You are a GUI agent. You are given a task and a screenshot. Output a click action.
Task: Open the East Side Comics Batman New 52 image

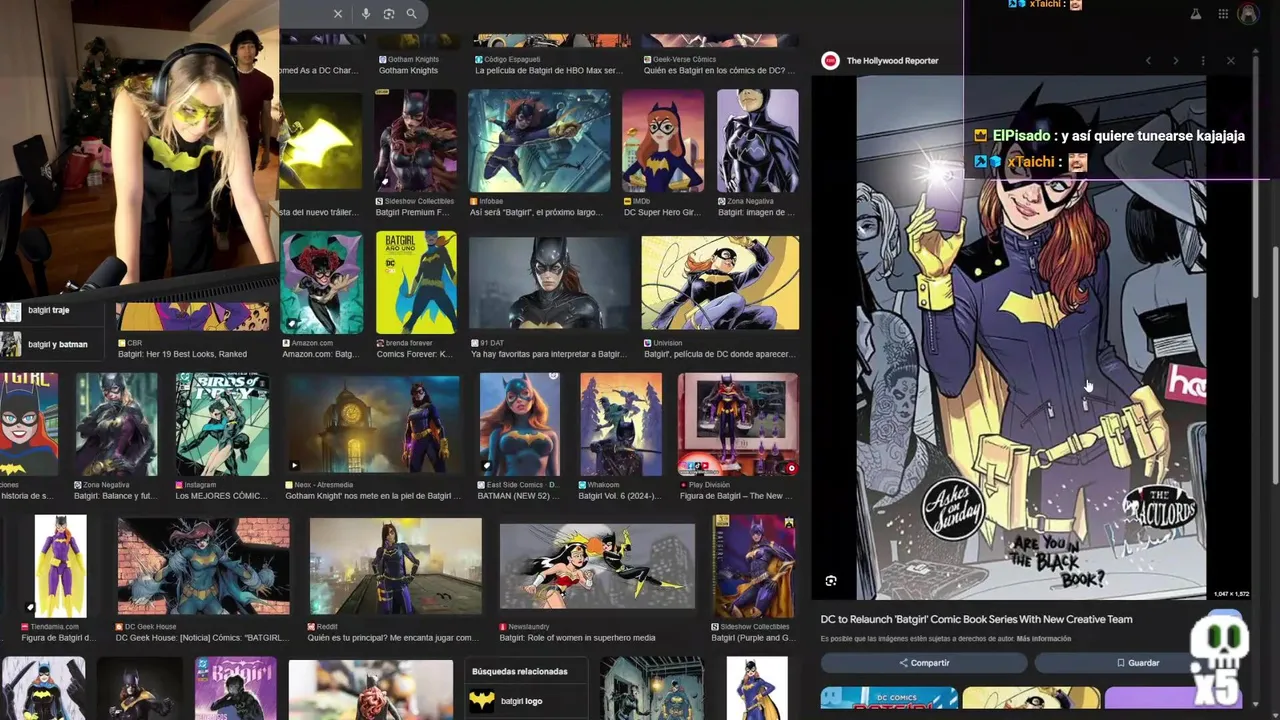point(520,425)
